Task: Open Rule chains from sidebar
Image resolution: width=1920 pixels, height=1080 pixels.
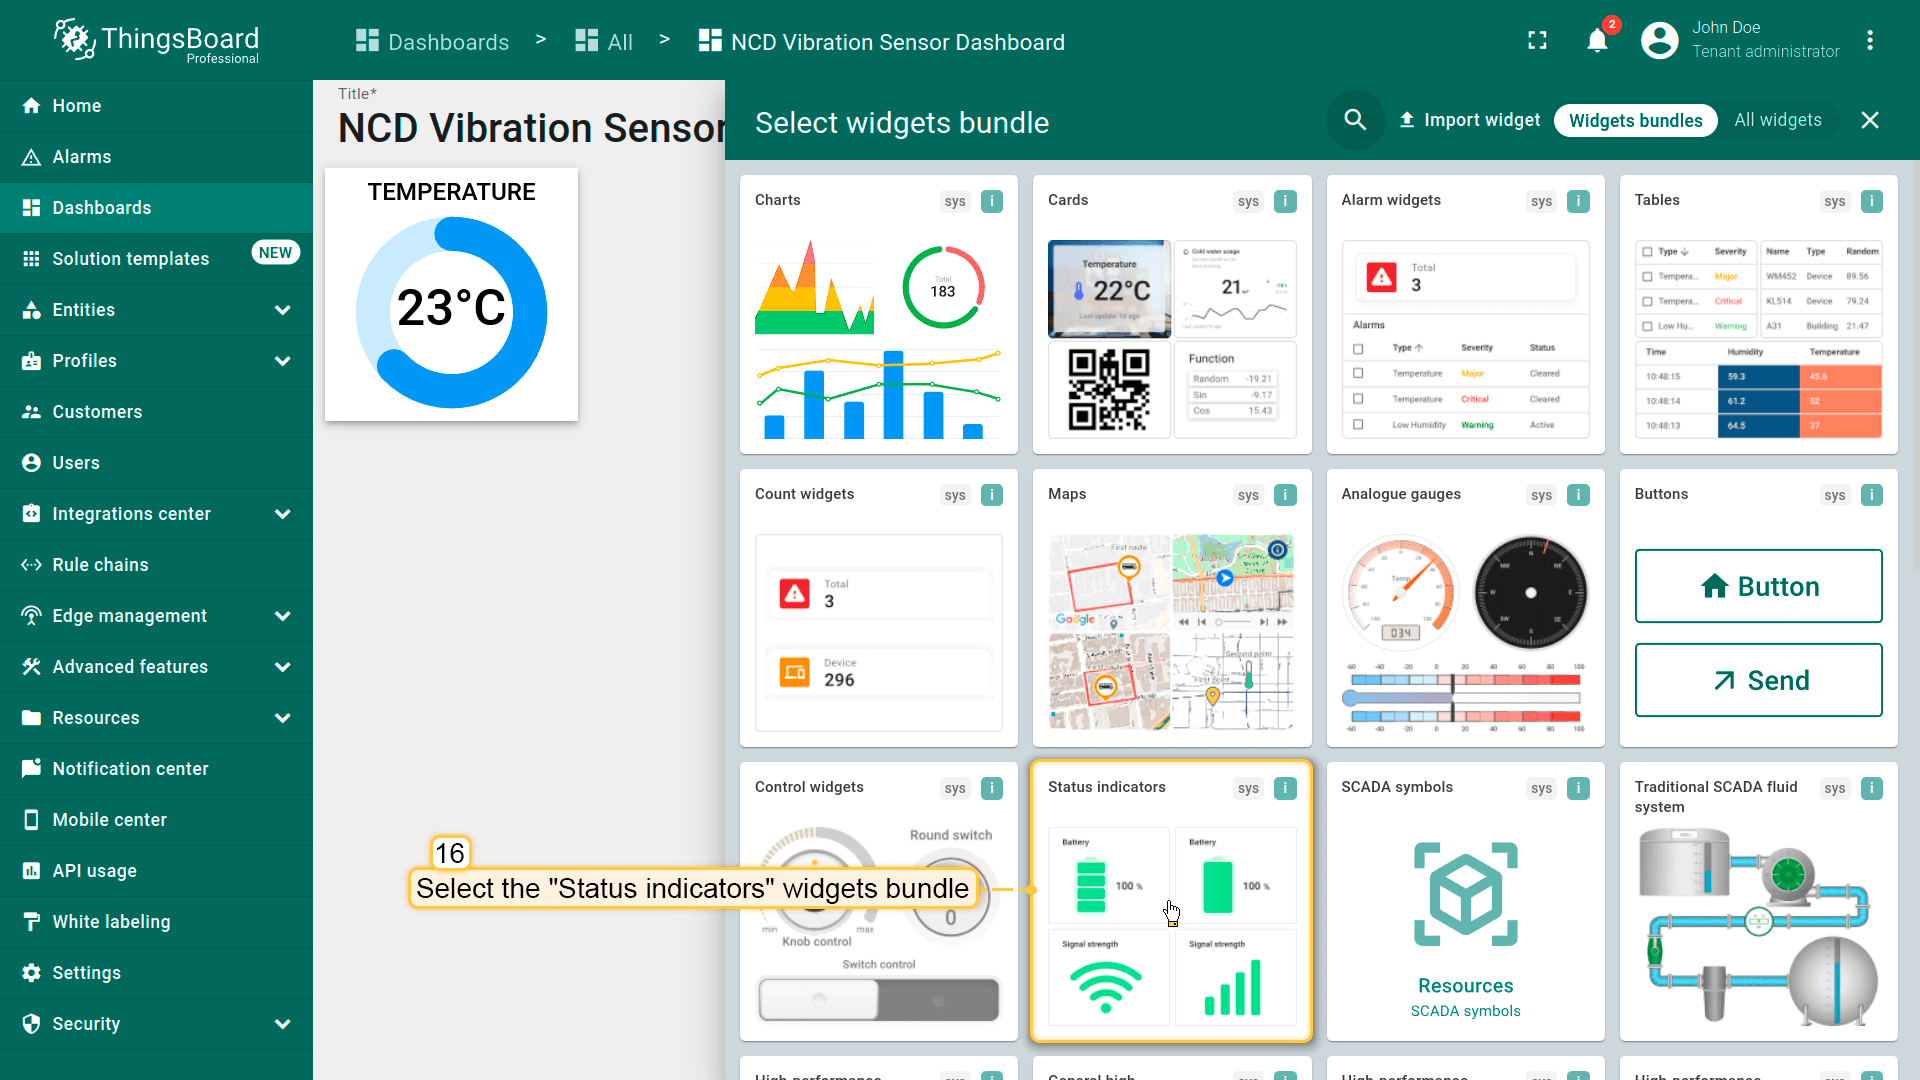Action: [x=100, y=565]
